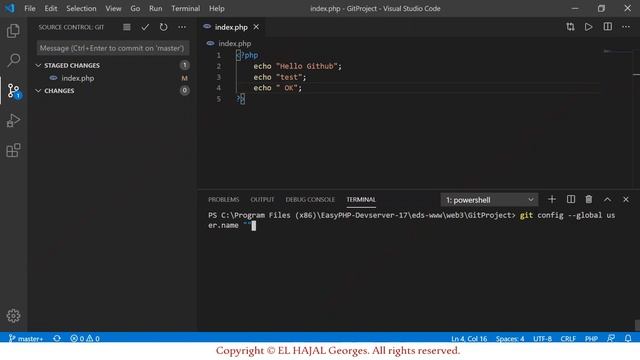Viewport: 640px width, 360px height.
Task: Commit staged changes with checkmark icon
Action: pos(145,27)
